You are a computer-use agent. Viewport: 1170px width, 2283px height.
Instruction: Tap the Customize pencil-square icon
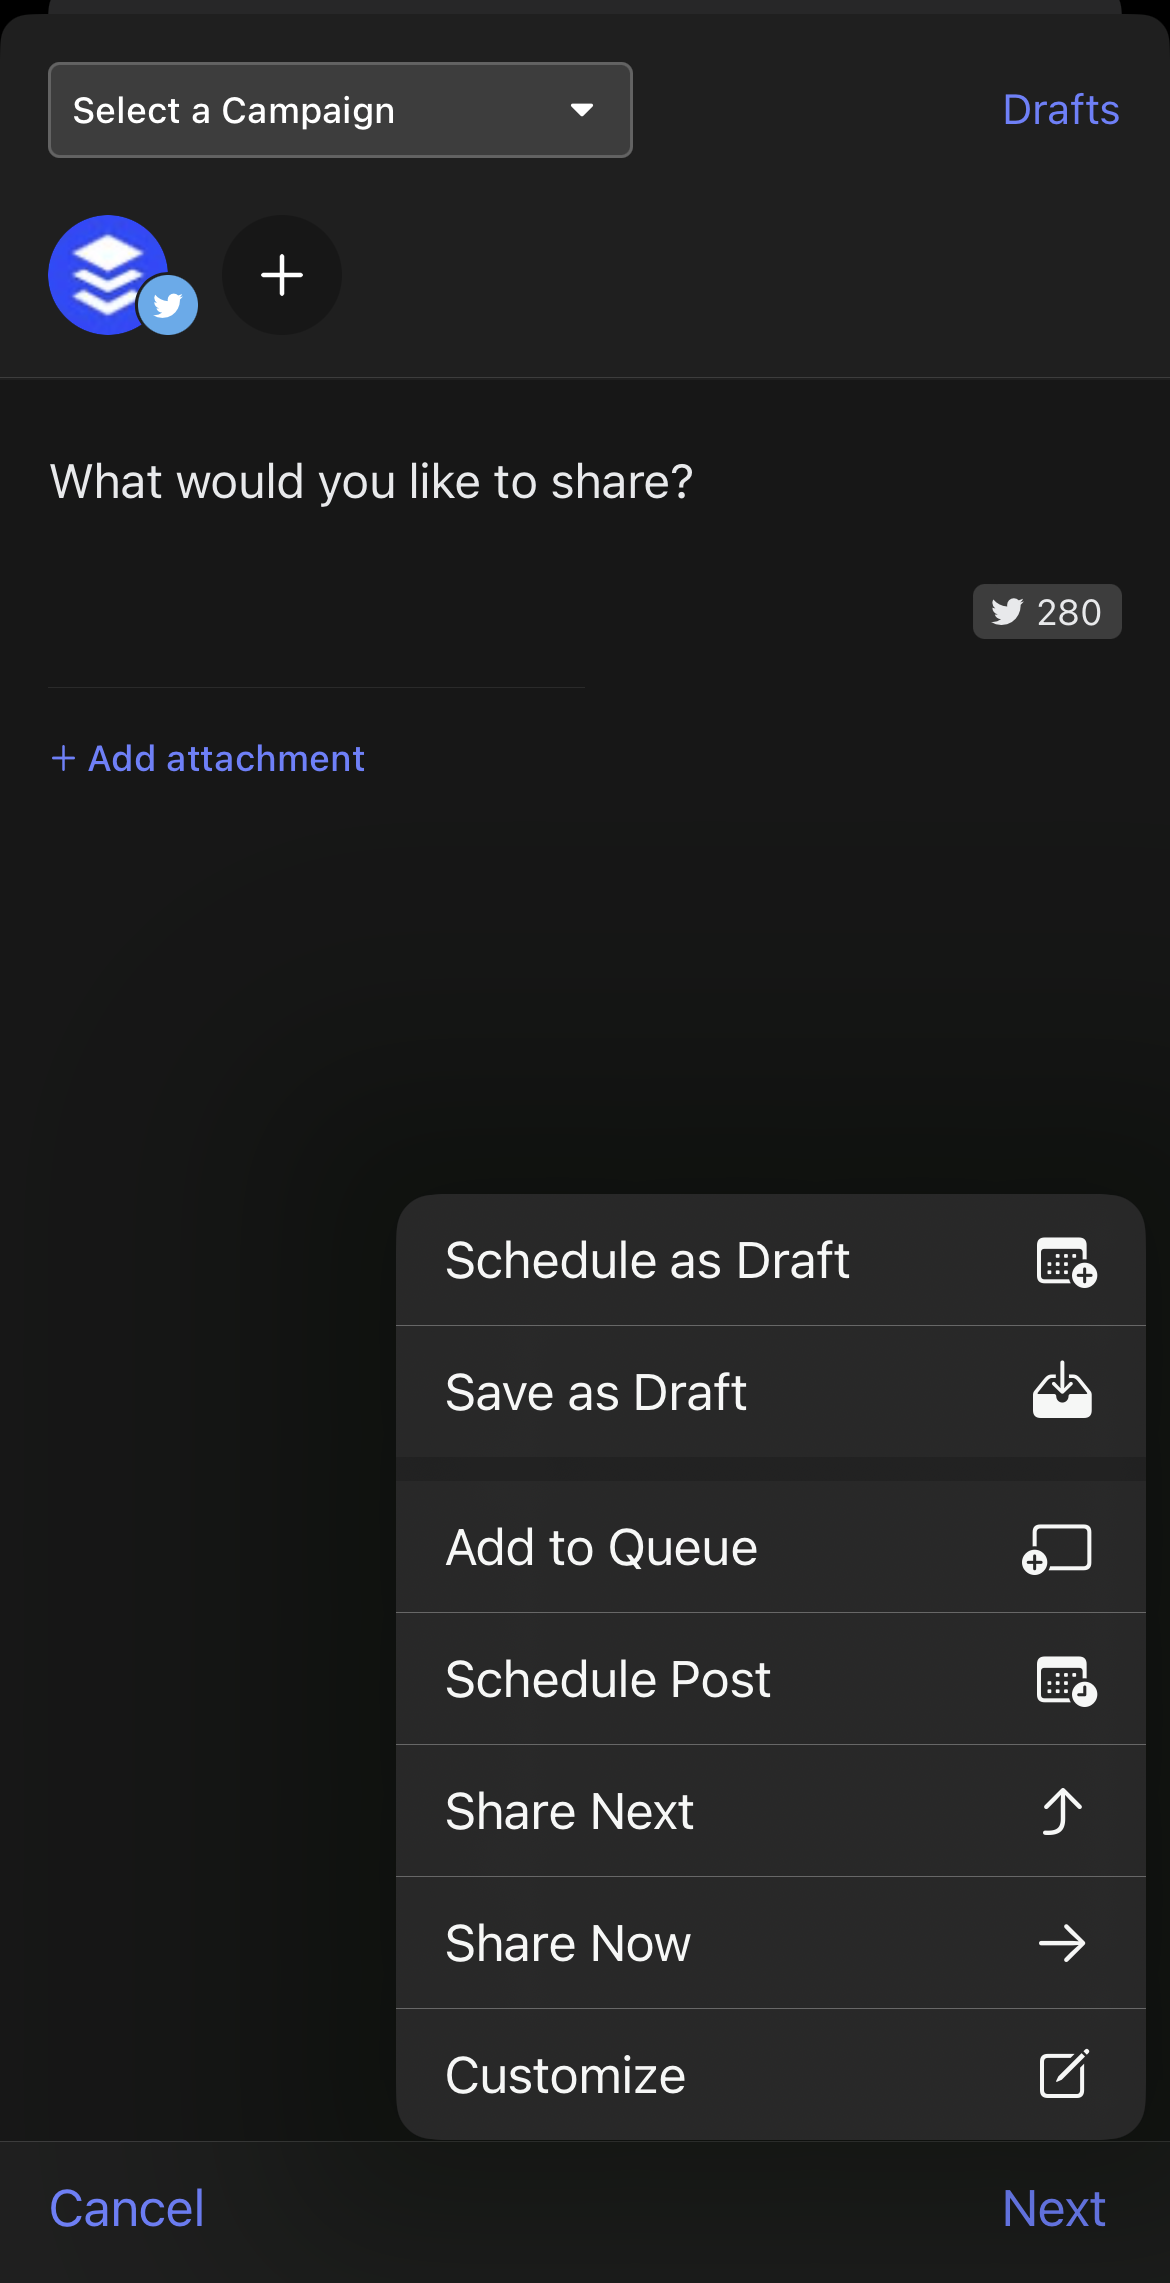coord(1063,2075)
